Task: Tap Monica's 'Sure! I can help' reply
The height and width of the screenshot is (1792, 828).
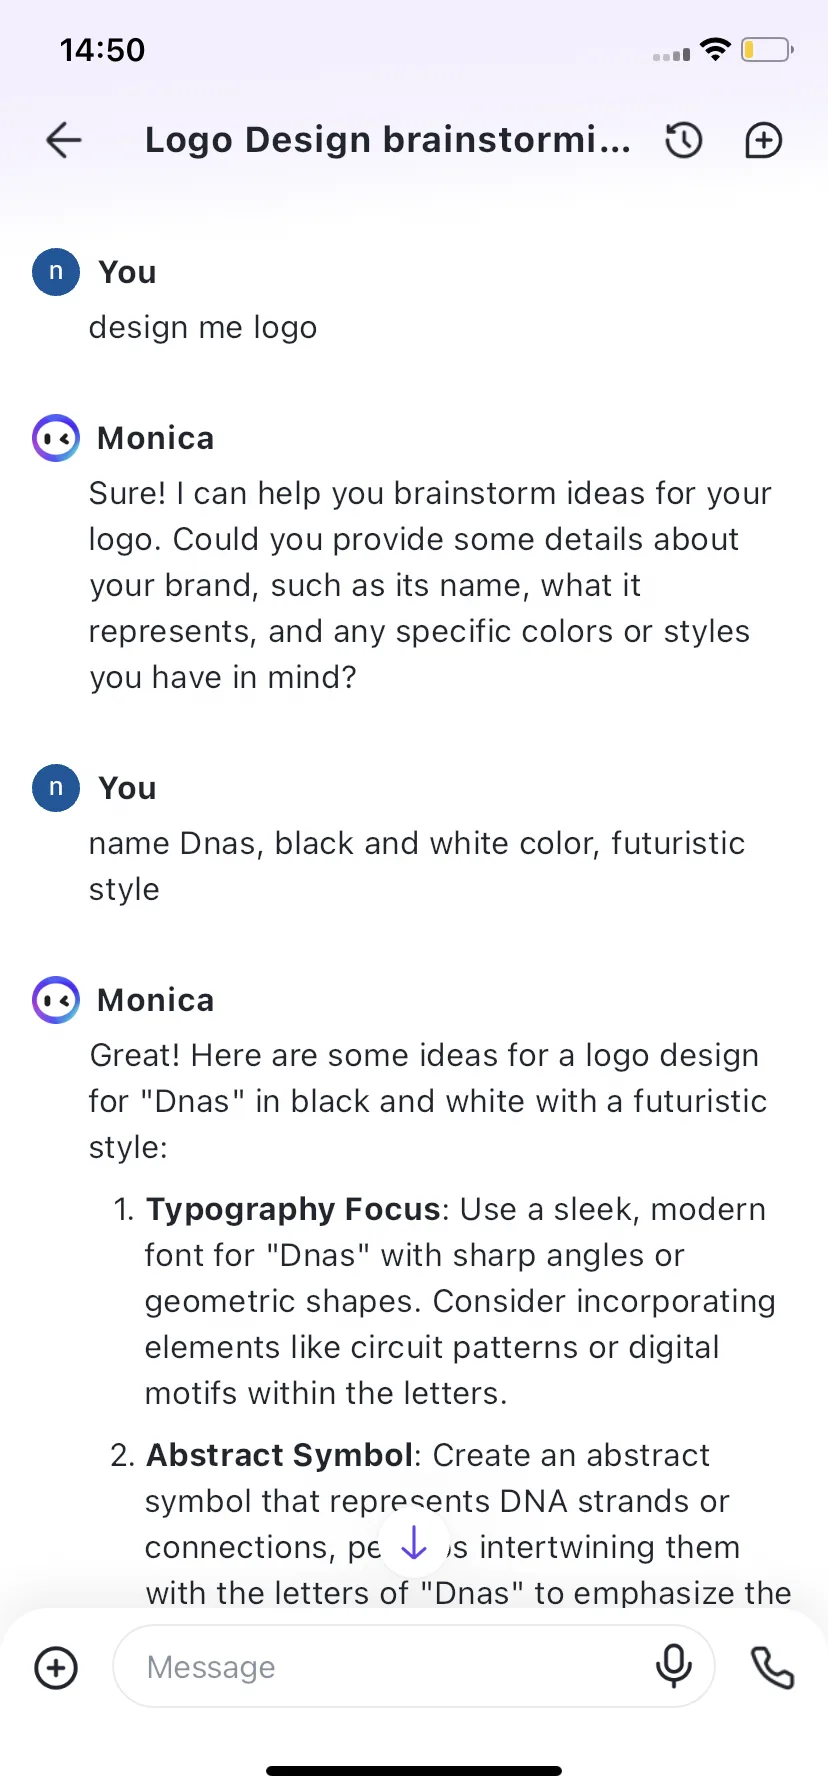Action: click(430, 585)
